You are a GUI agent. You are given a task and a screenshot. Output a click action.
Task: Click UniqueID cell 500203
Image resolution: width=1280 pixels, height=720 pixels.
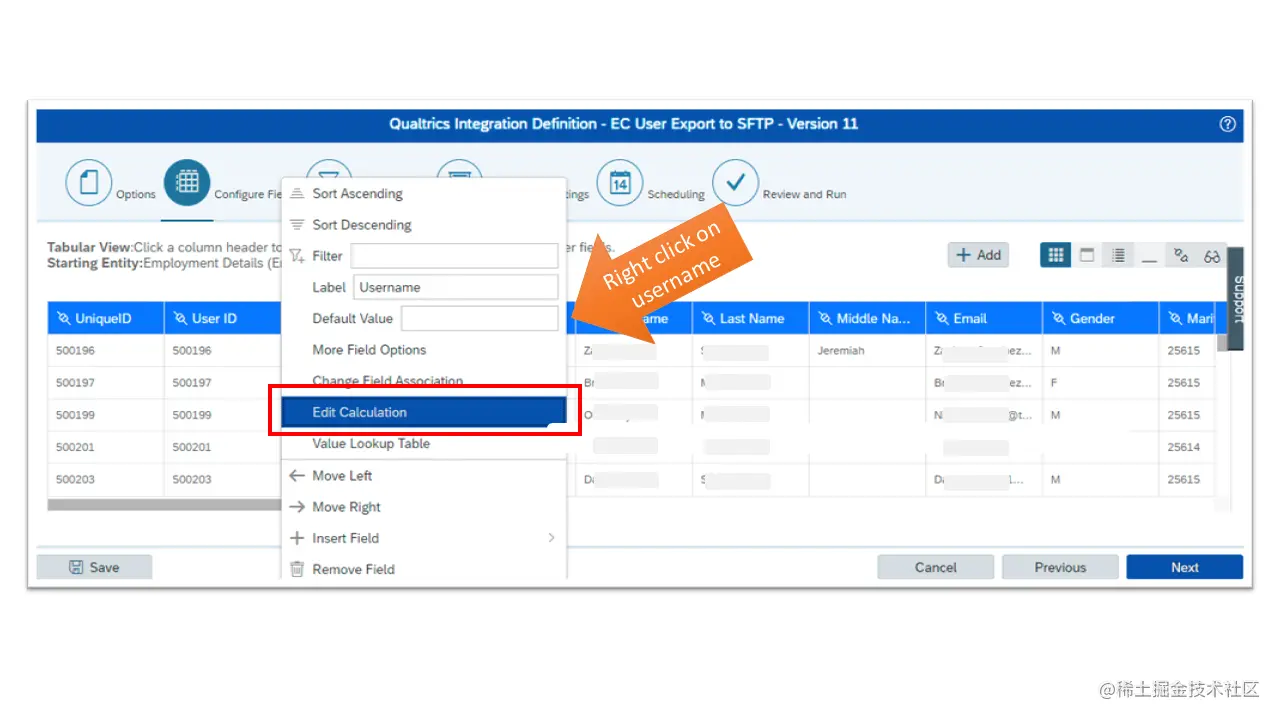pyautogui.click(x=106, y=479)
